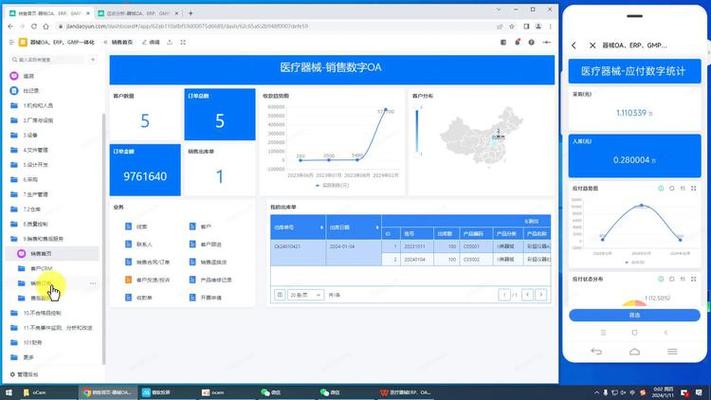This screenshot has width=711, height=400.
Task: Click the table settings icon left of page size
Action: pos(280,295)
